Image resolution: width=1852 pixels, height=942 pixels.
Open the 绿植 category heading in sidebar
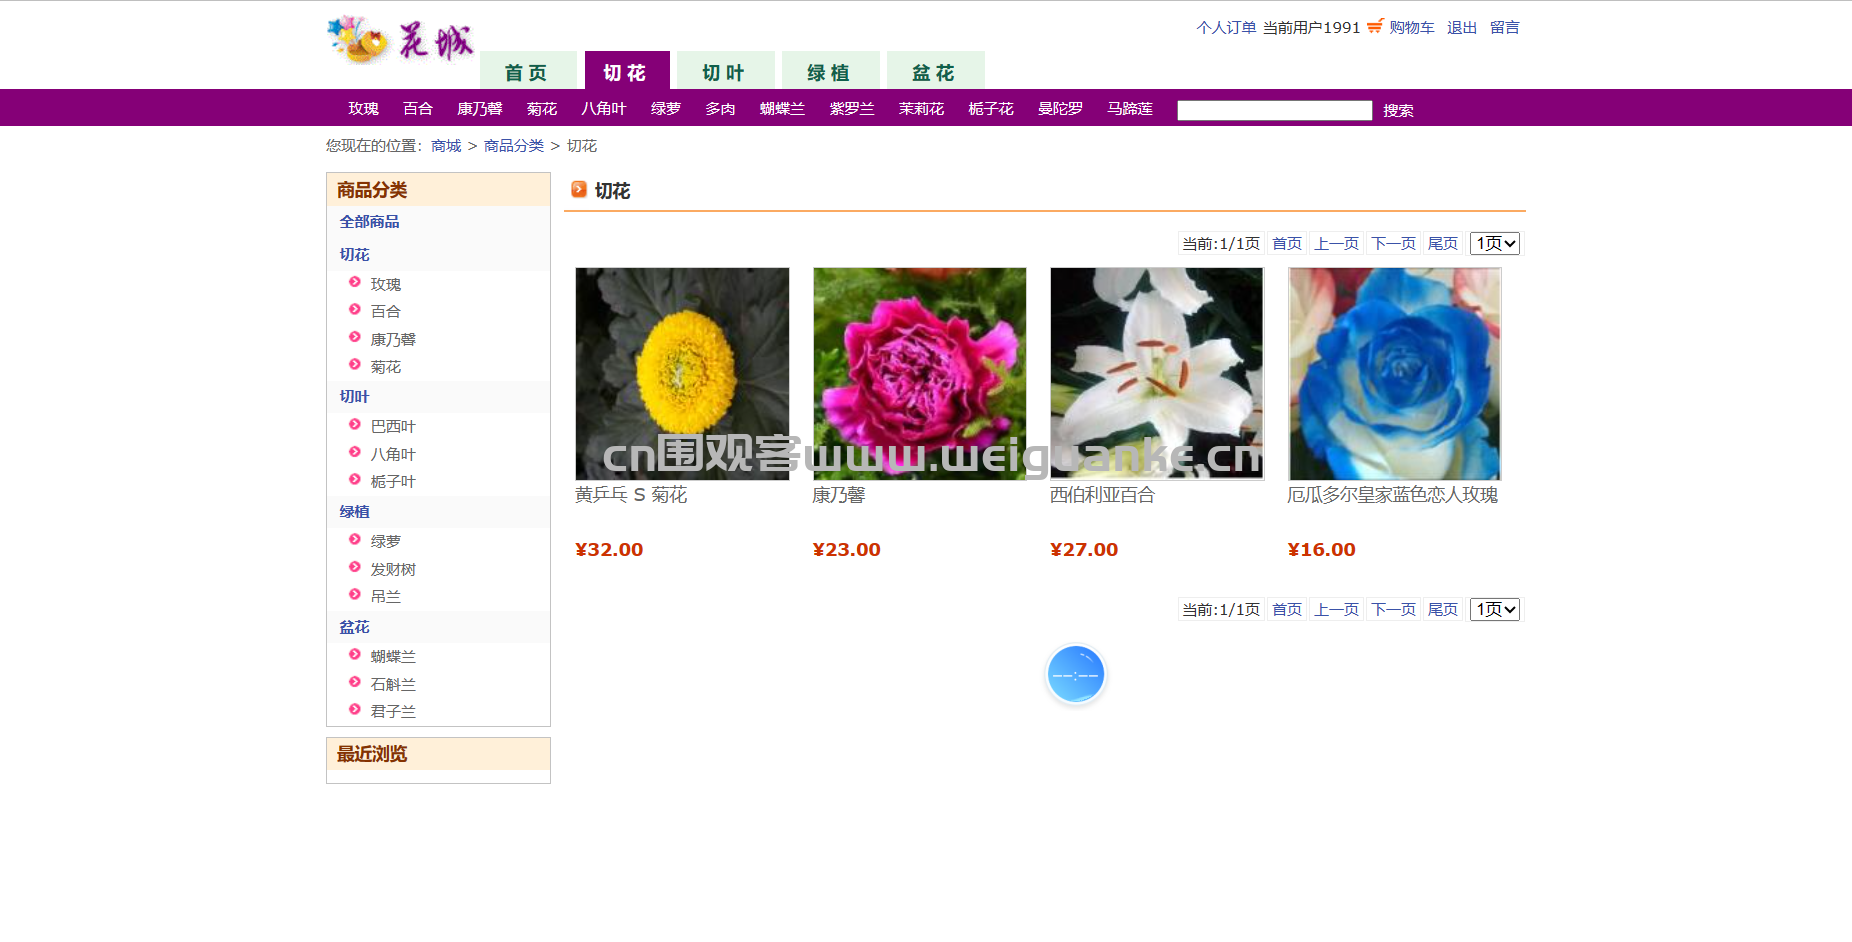coord(354,511)
